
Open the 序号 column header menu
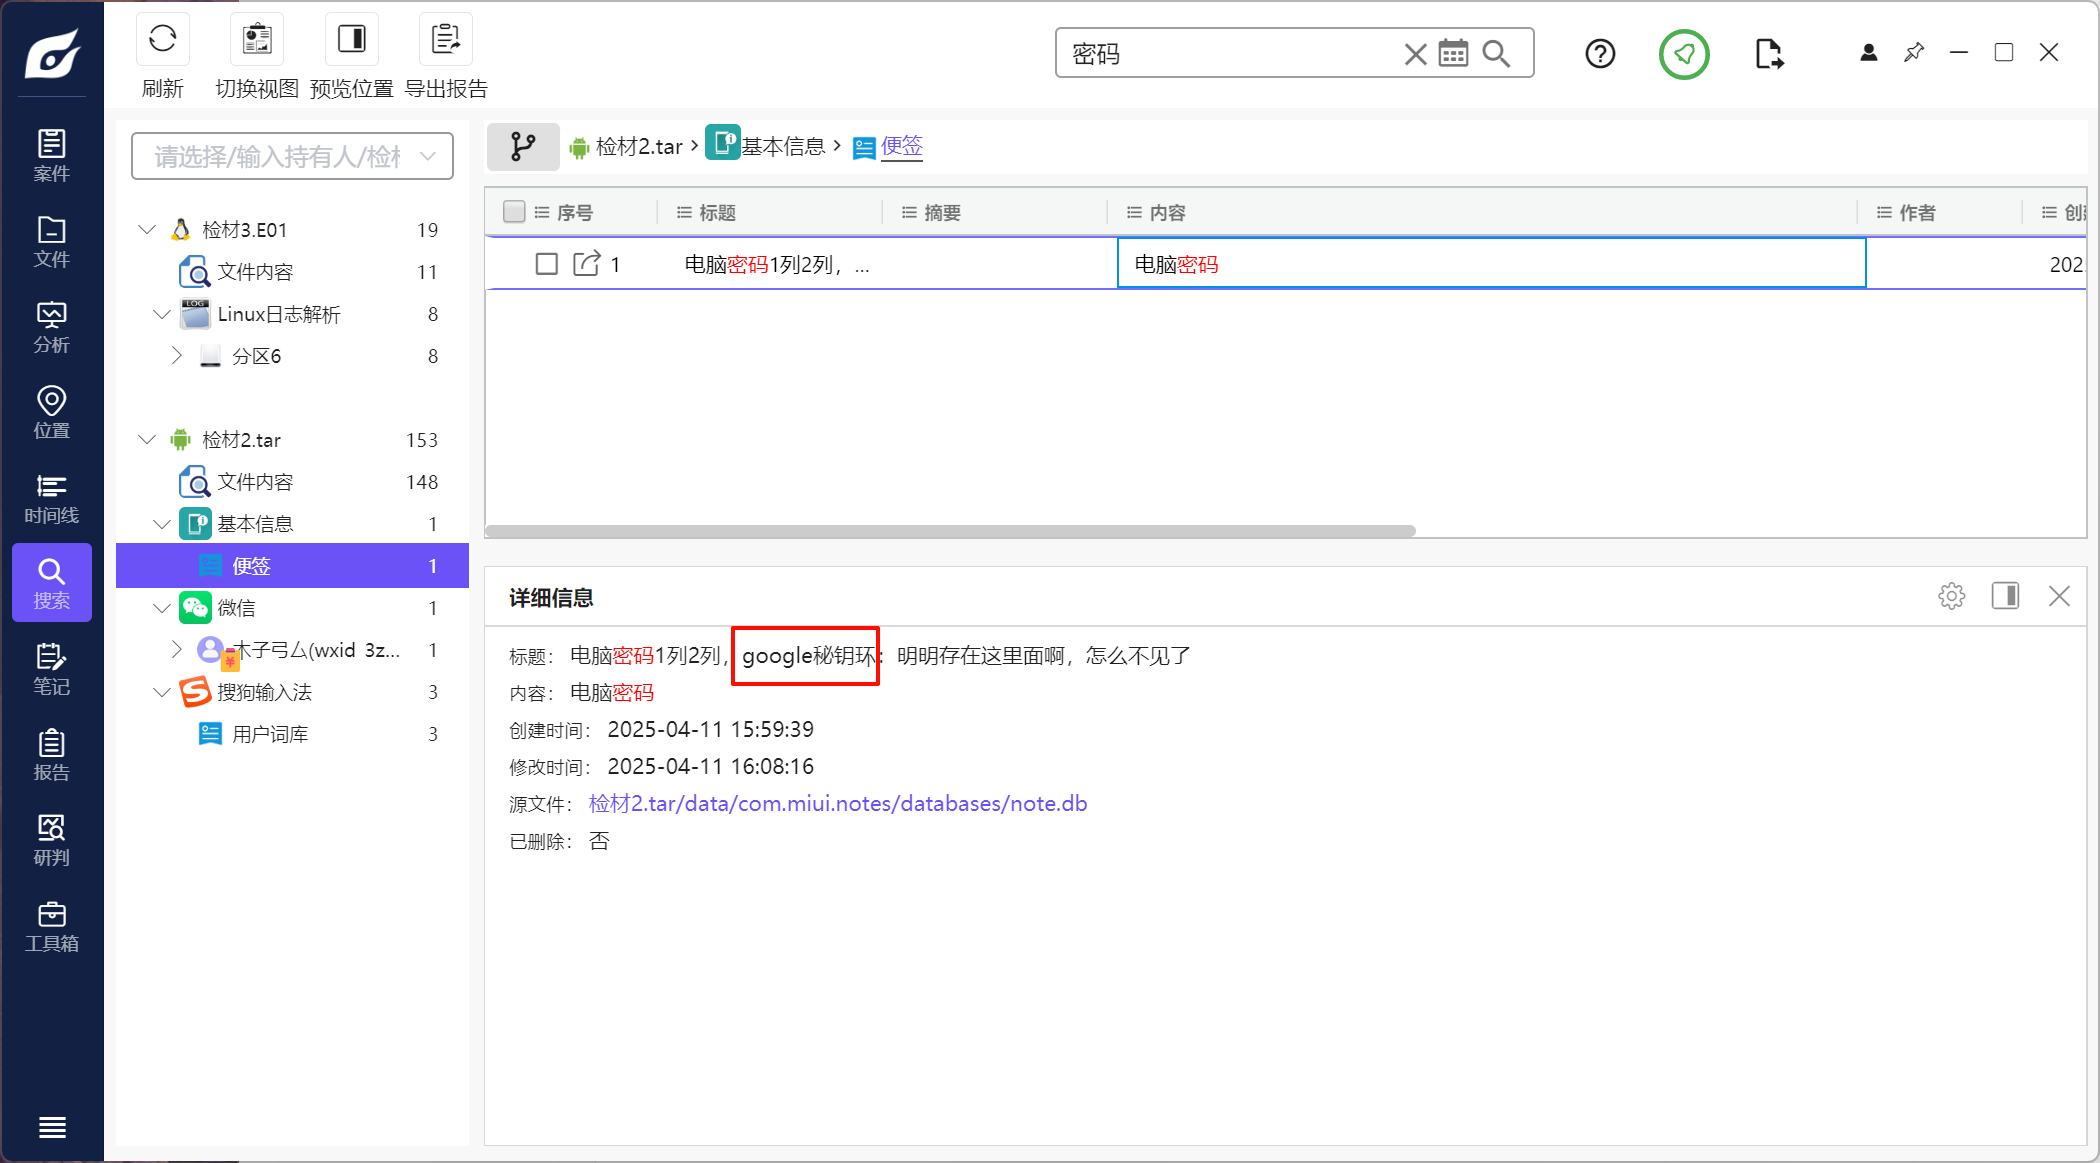[541, 212]
